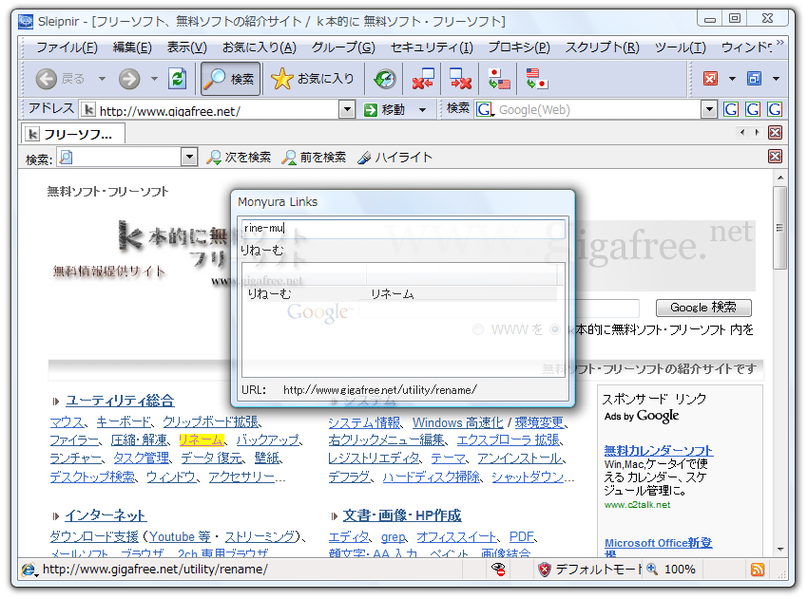Toggle the 検索 magnifier search bar button
This screenshot has width=808, height=599.
coord(230,79)
